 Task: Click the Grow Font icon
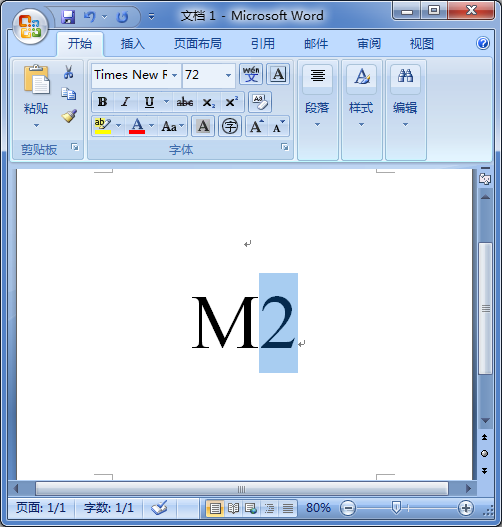(256, 126)
